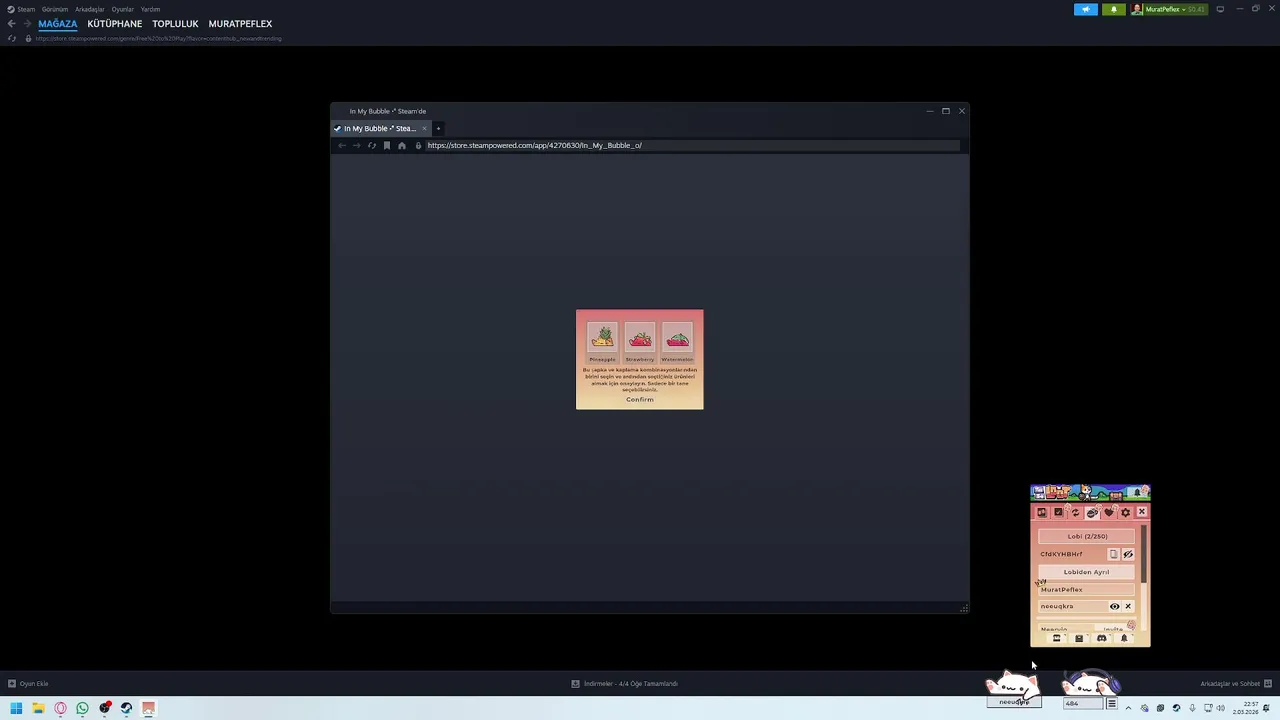Click the Lobiden Ayrıl button
This screenshot has height=720, width=1280.
click(1086, 572)
